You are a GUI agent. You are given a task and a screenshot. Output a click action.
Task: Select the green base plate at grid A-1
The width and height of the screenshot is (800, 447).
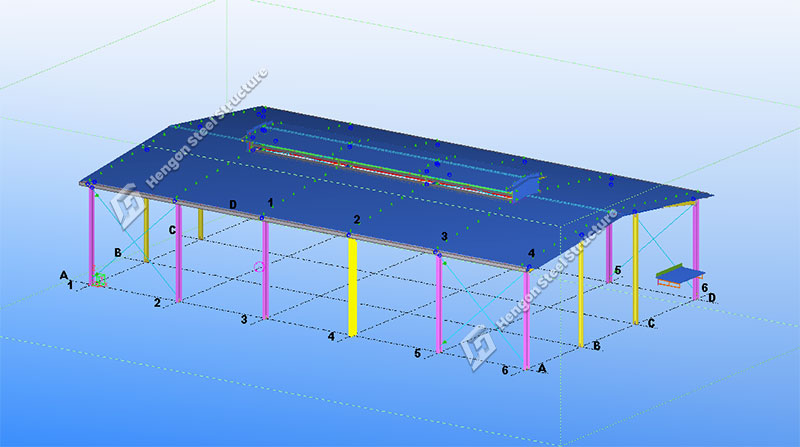(x=100, y=279)
